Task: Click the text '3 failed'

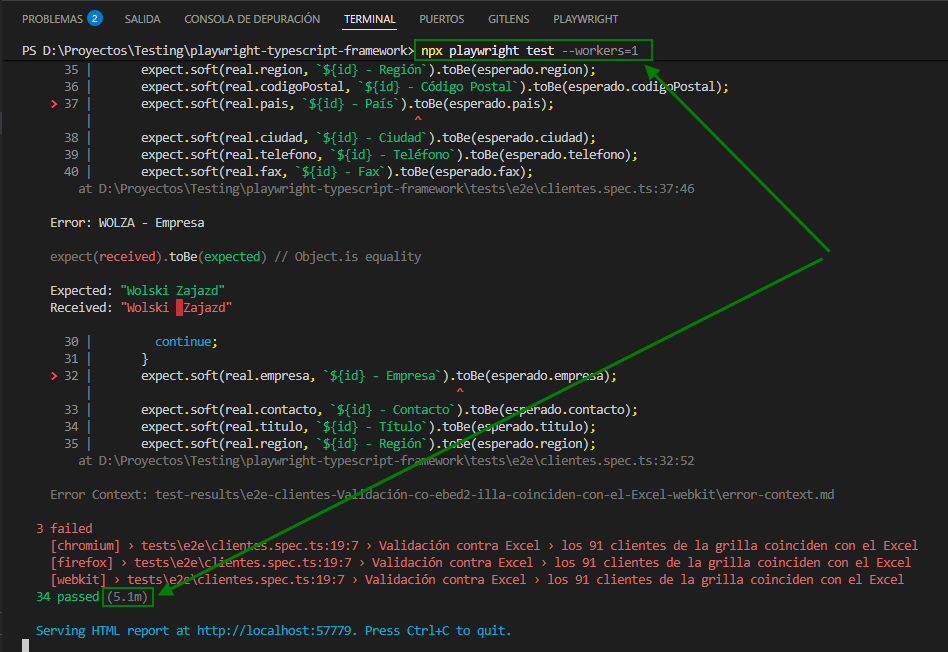Action: coord(64,529)
